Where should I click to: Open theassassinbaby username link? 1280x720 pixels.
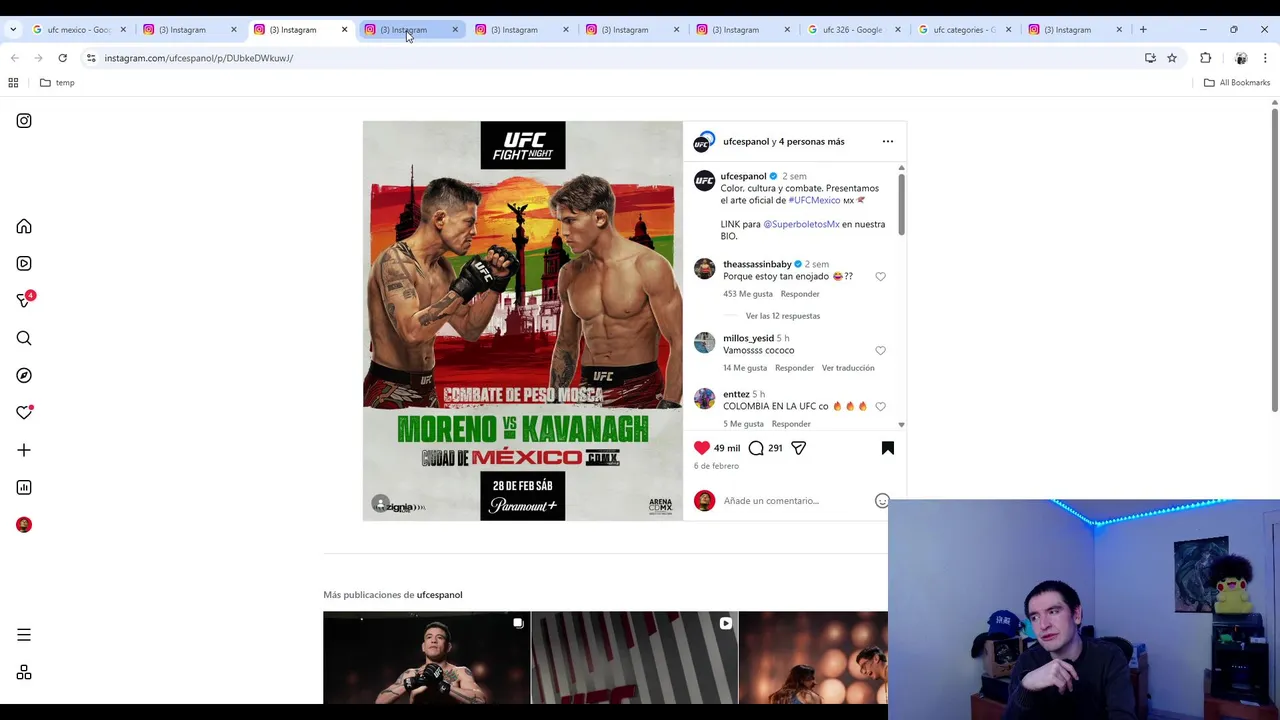pyautogui.click(x=757, y=264)
